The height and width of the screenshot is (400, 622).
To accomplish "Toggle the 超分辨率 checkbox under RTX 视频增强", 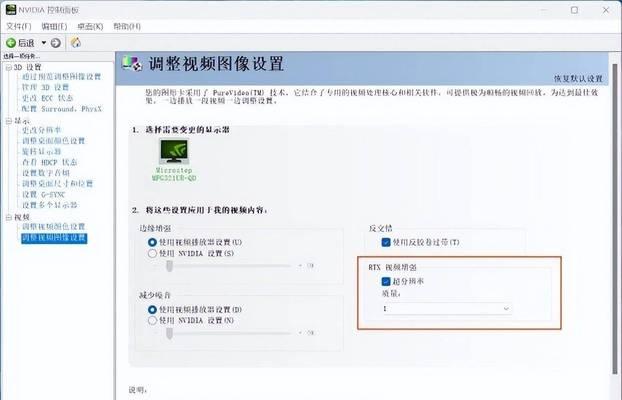I will (x=386, y=281).
